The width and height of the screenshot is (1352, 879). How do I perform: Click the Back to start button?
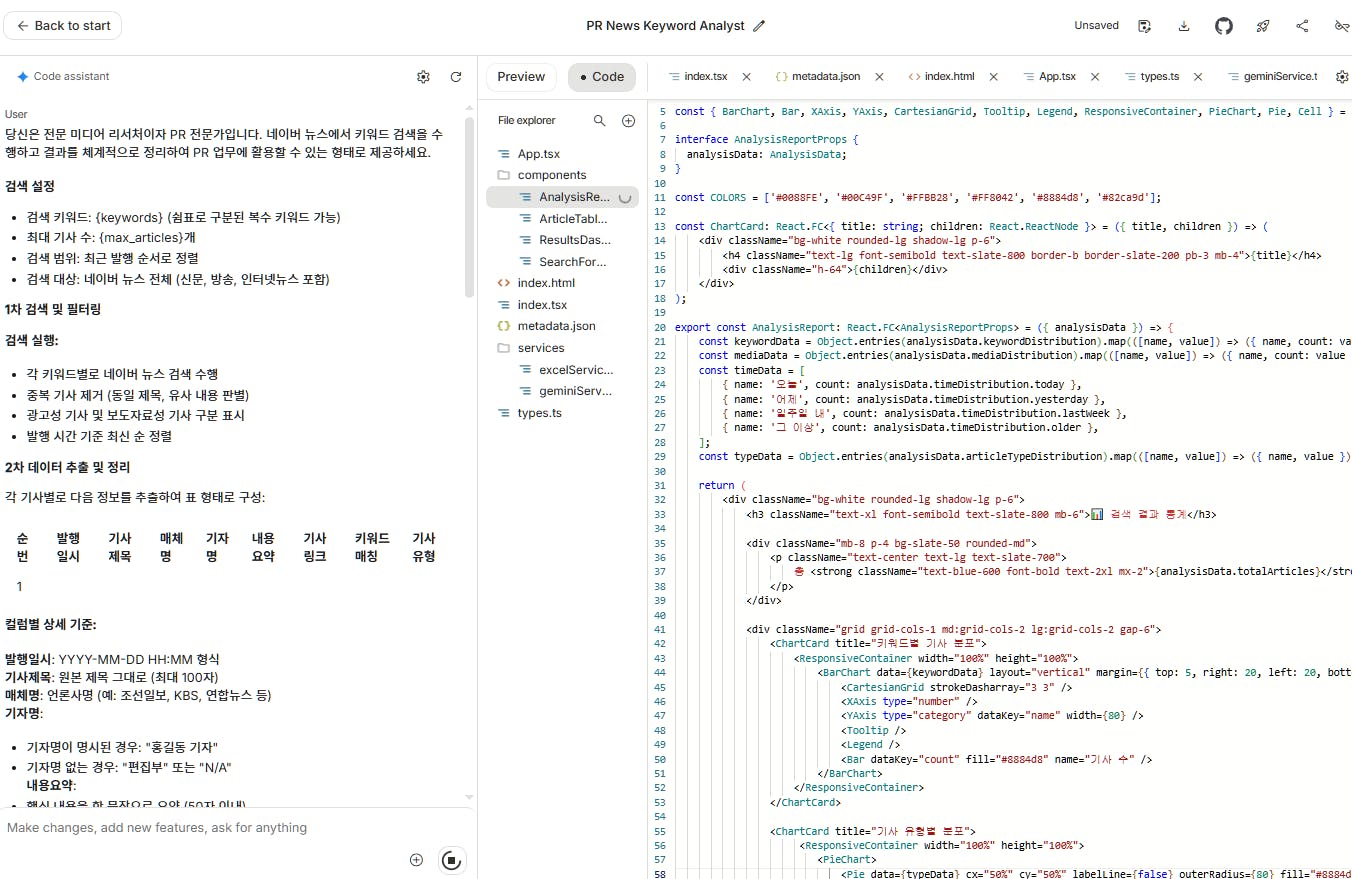point(62,25)
